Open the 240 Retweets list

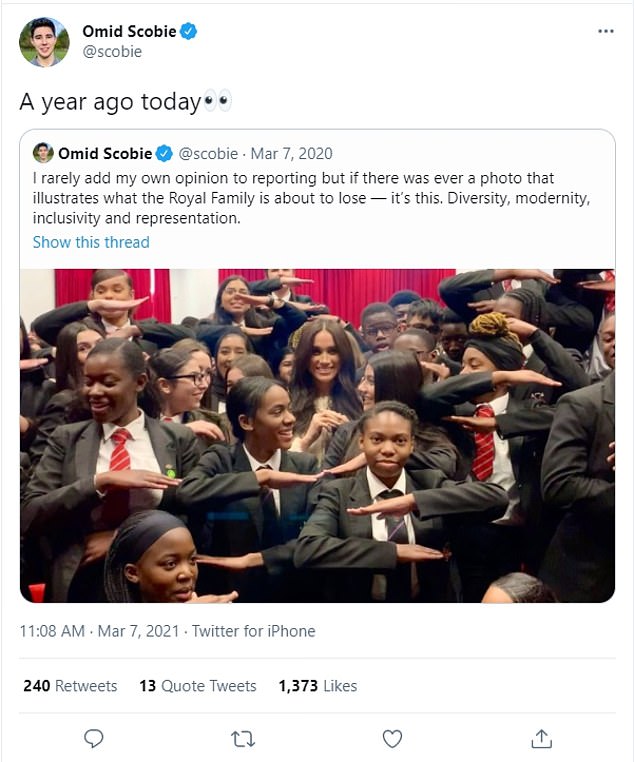coord(70,686)
